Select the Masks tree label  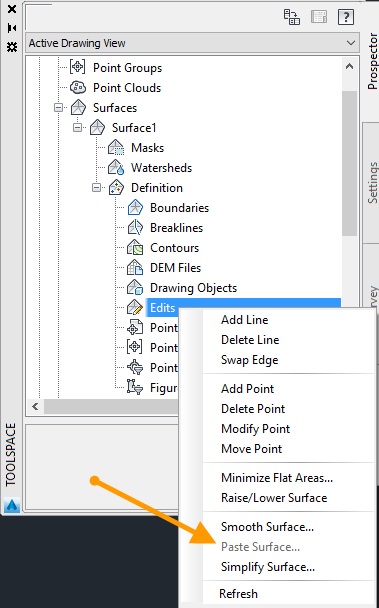coord(147,148)
